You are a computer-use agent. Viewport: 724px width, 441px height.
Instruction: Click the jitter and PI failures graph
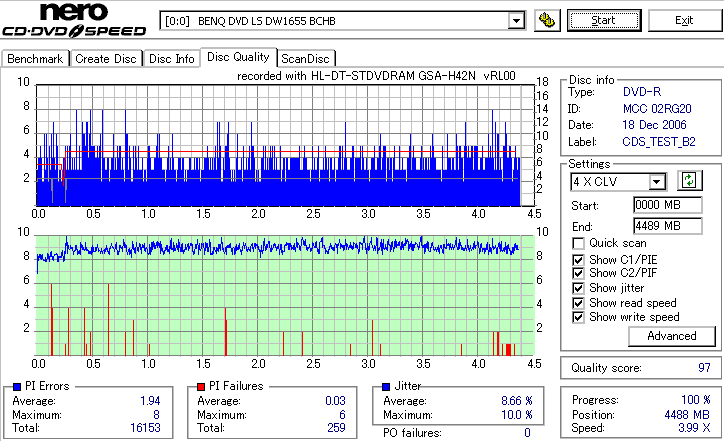[285, 296]
